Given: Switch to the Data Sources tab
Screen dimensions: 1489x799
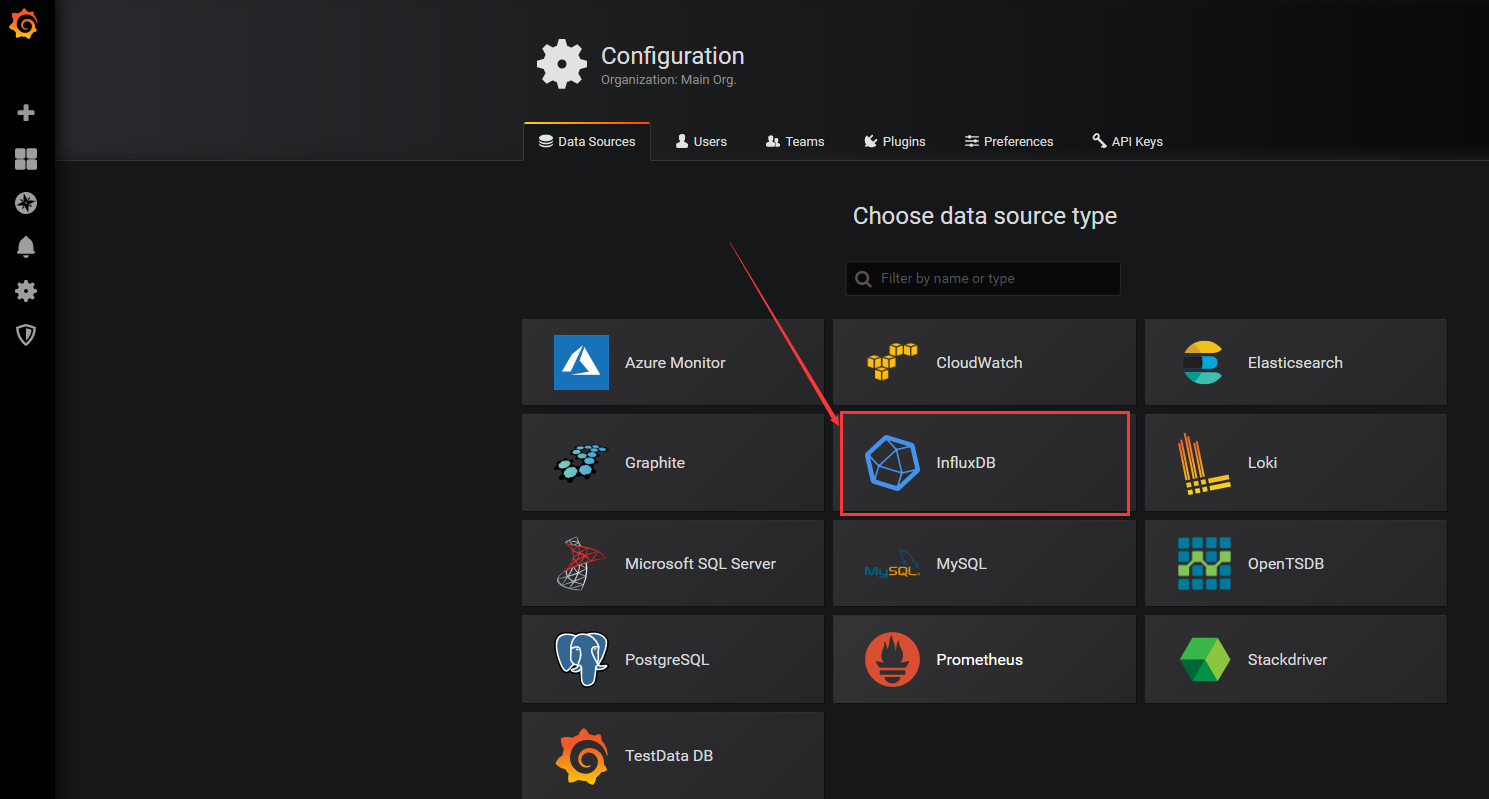Looking at the screenshot, I should [587, 142].
